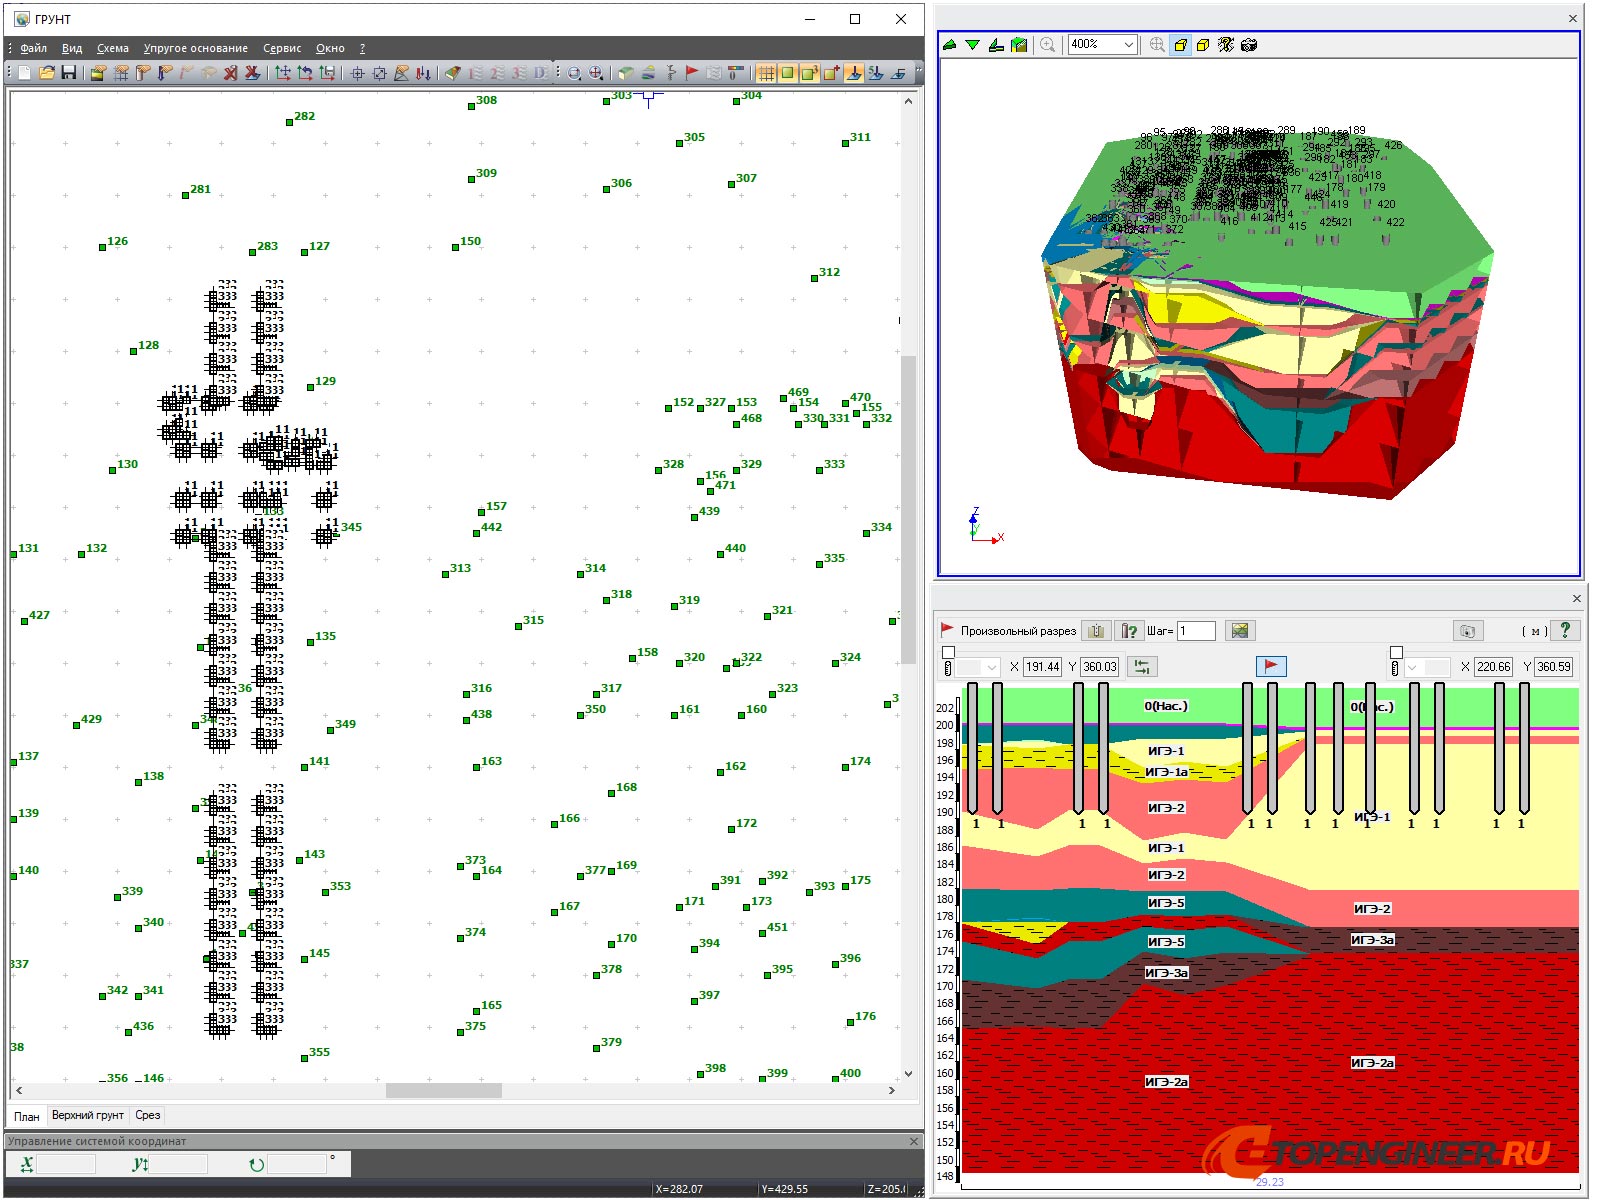
Task: Click the red flag button in section panel
Action: (1270, 666)
